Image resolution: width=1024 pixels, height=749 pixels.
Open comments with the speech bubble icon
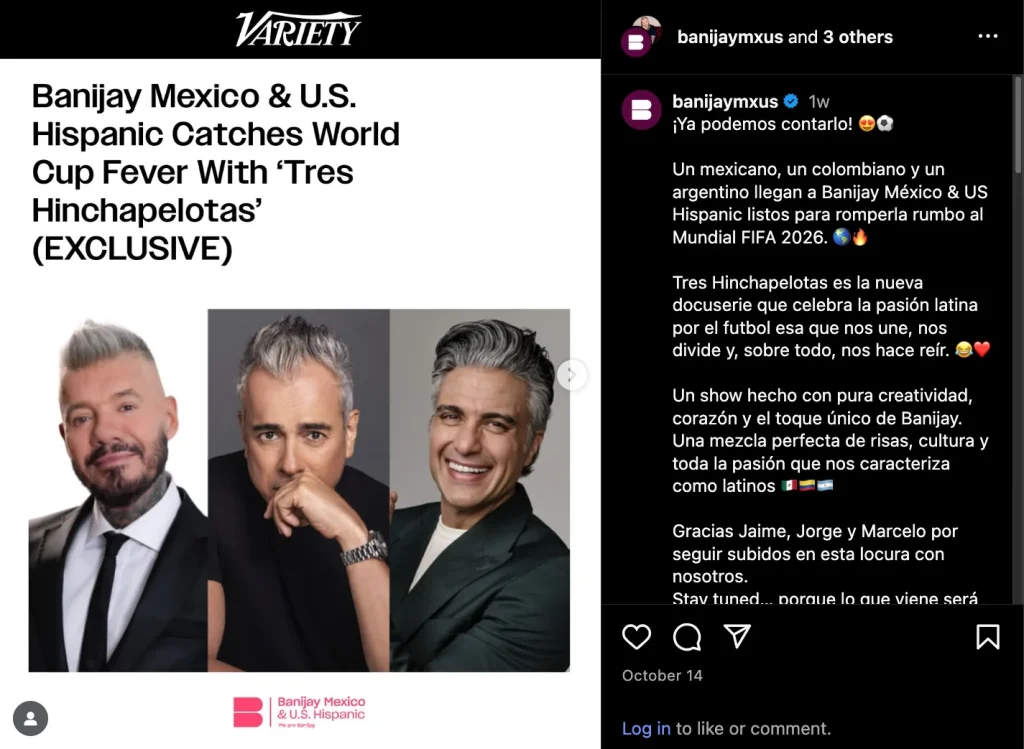pos(687,637)
